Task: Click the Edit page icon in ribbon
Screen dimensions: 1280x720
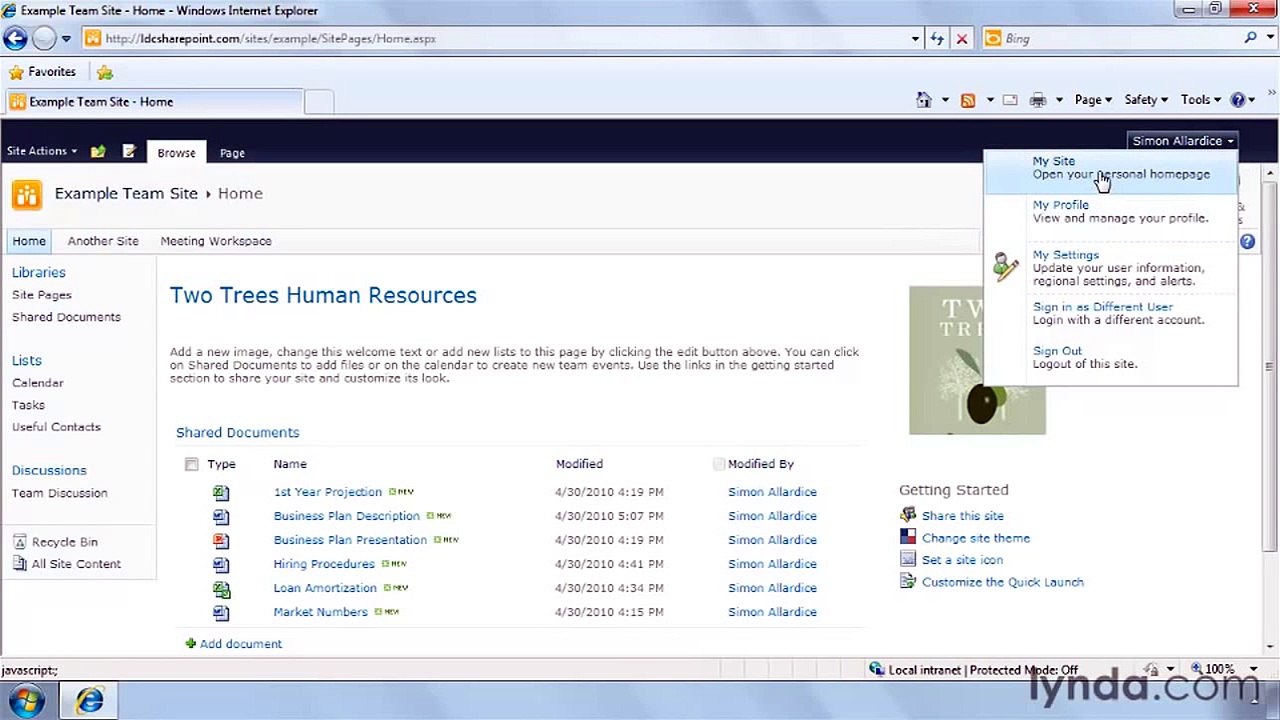Action: pyautogui.click(x=129, y=152)
